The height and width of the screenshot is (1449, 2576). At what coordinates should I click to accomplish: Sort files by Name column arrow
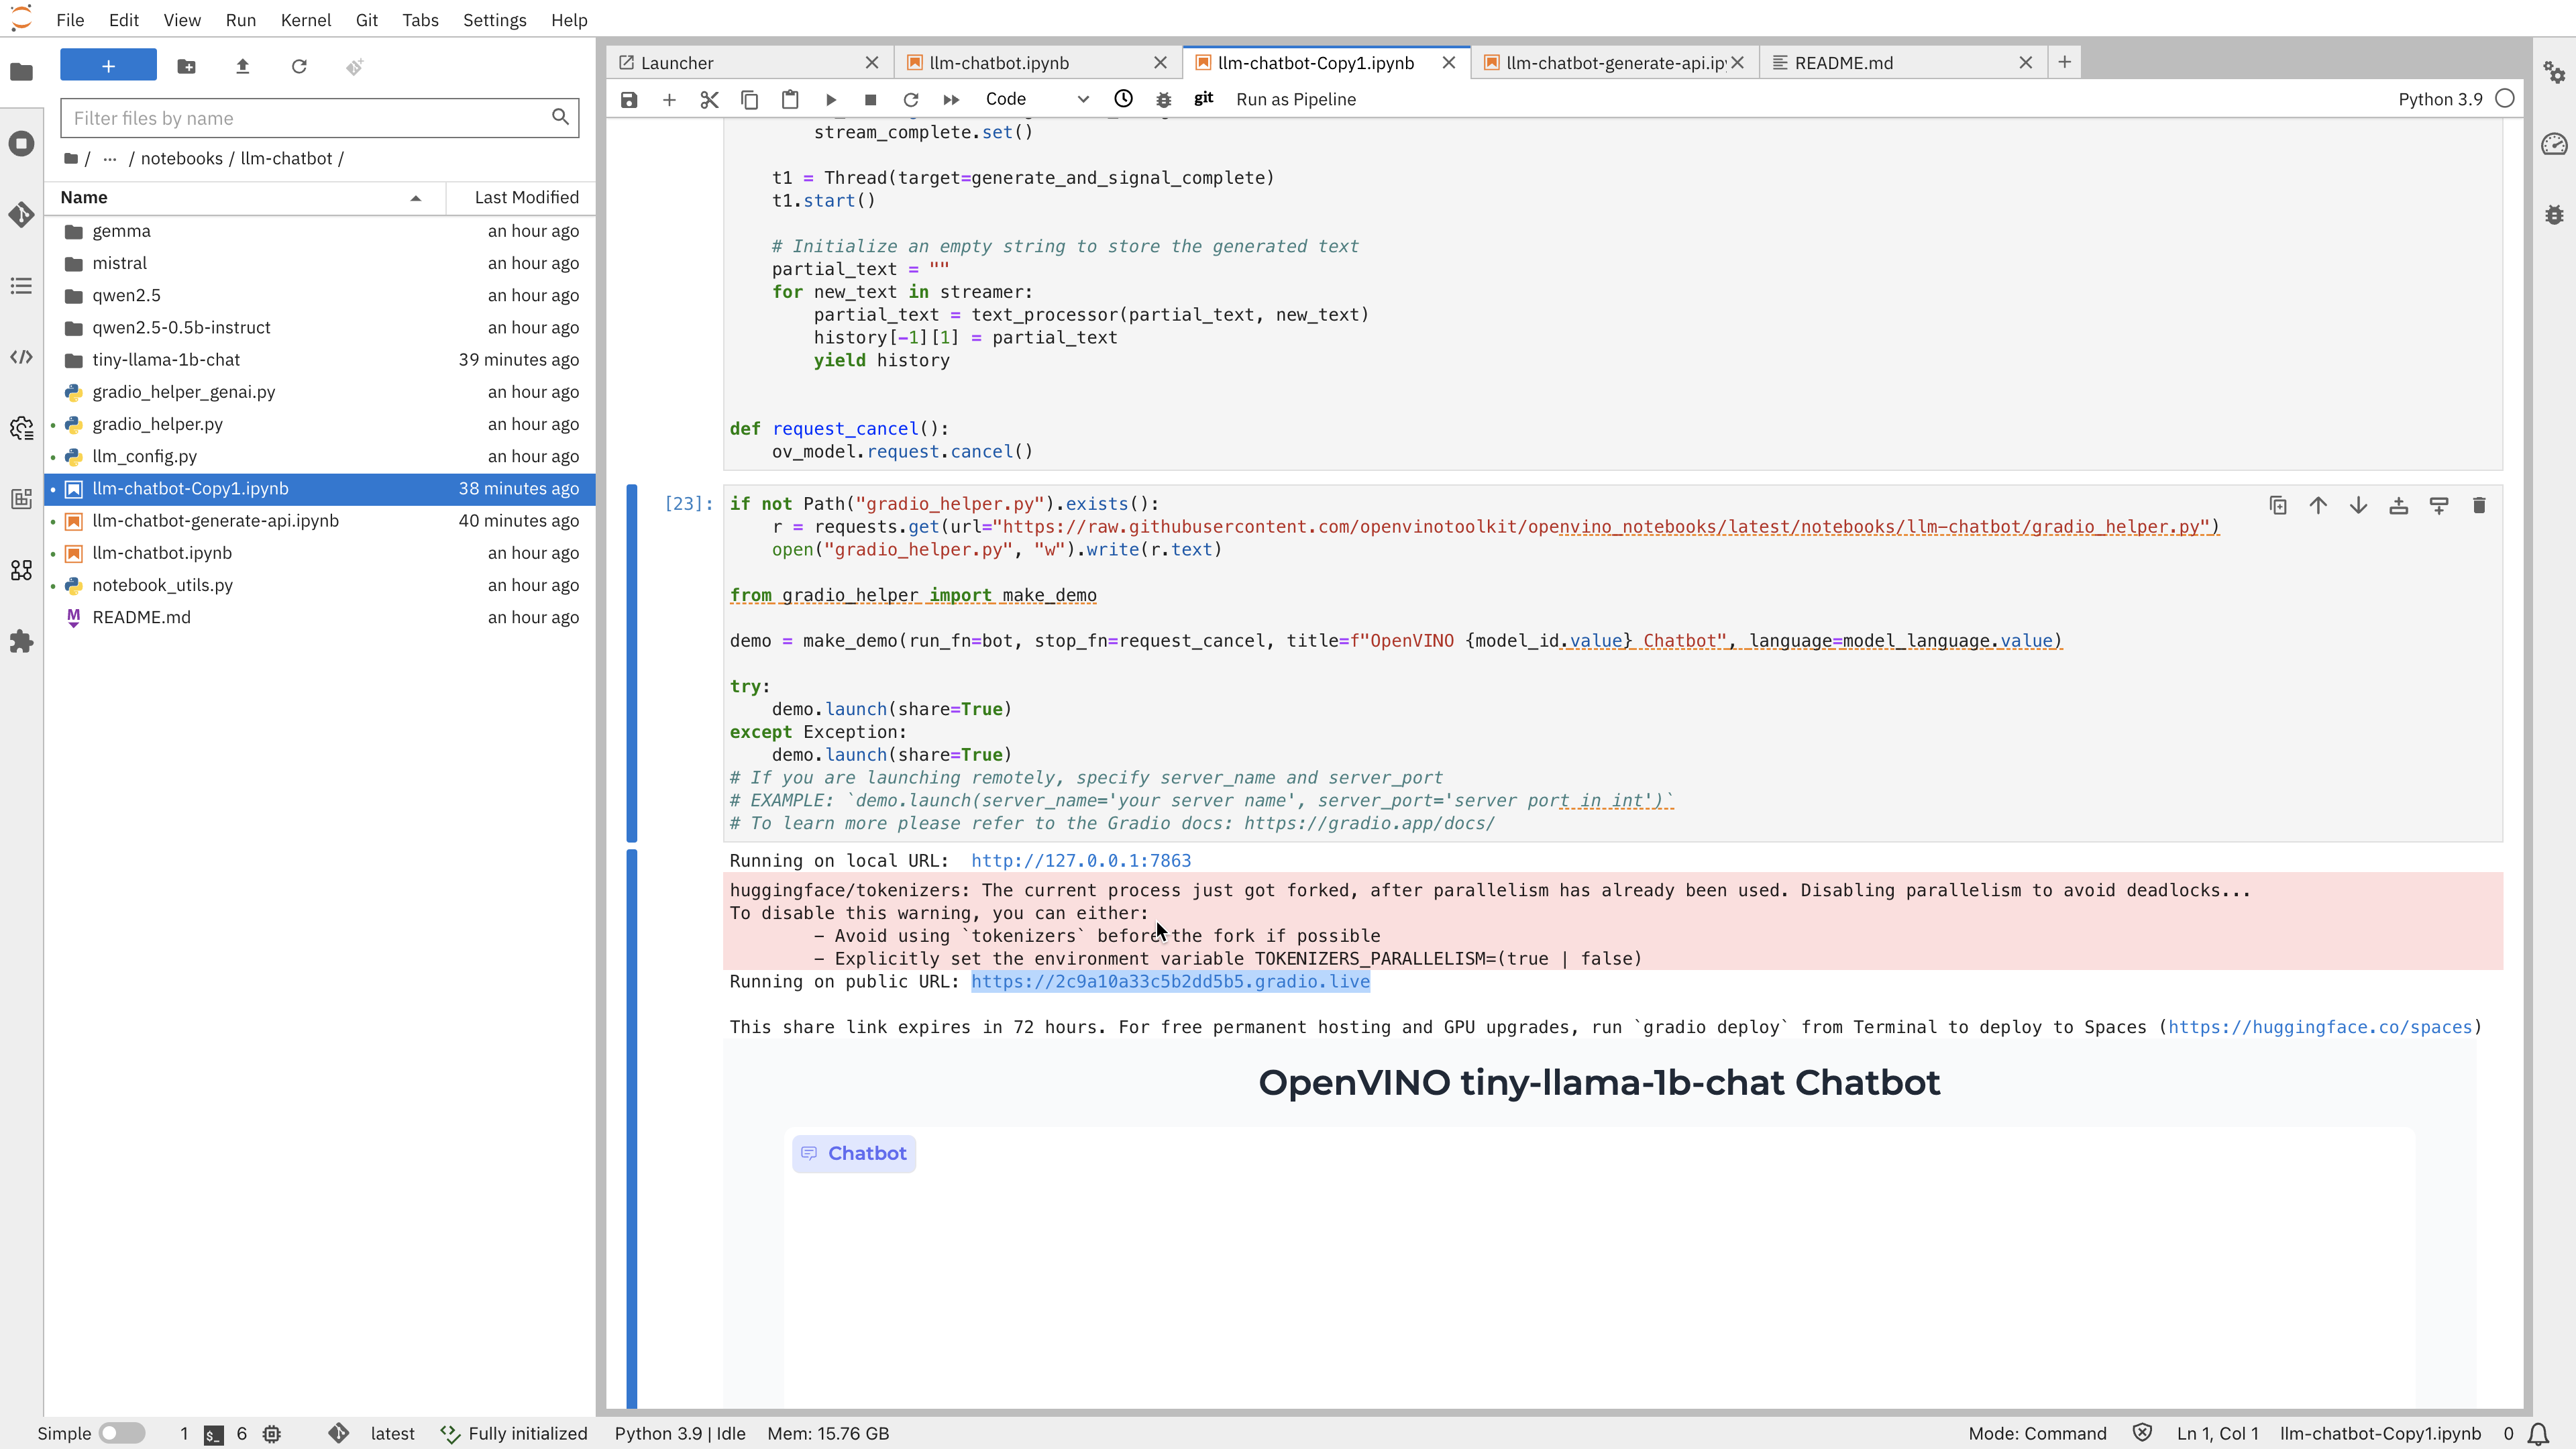point(415,197)
